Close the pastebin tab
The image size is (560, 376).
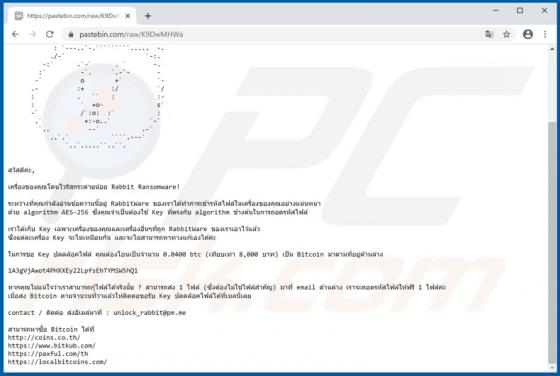coord(128,16)
